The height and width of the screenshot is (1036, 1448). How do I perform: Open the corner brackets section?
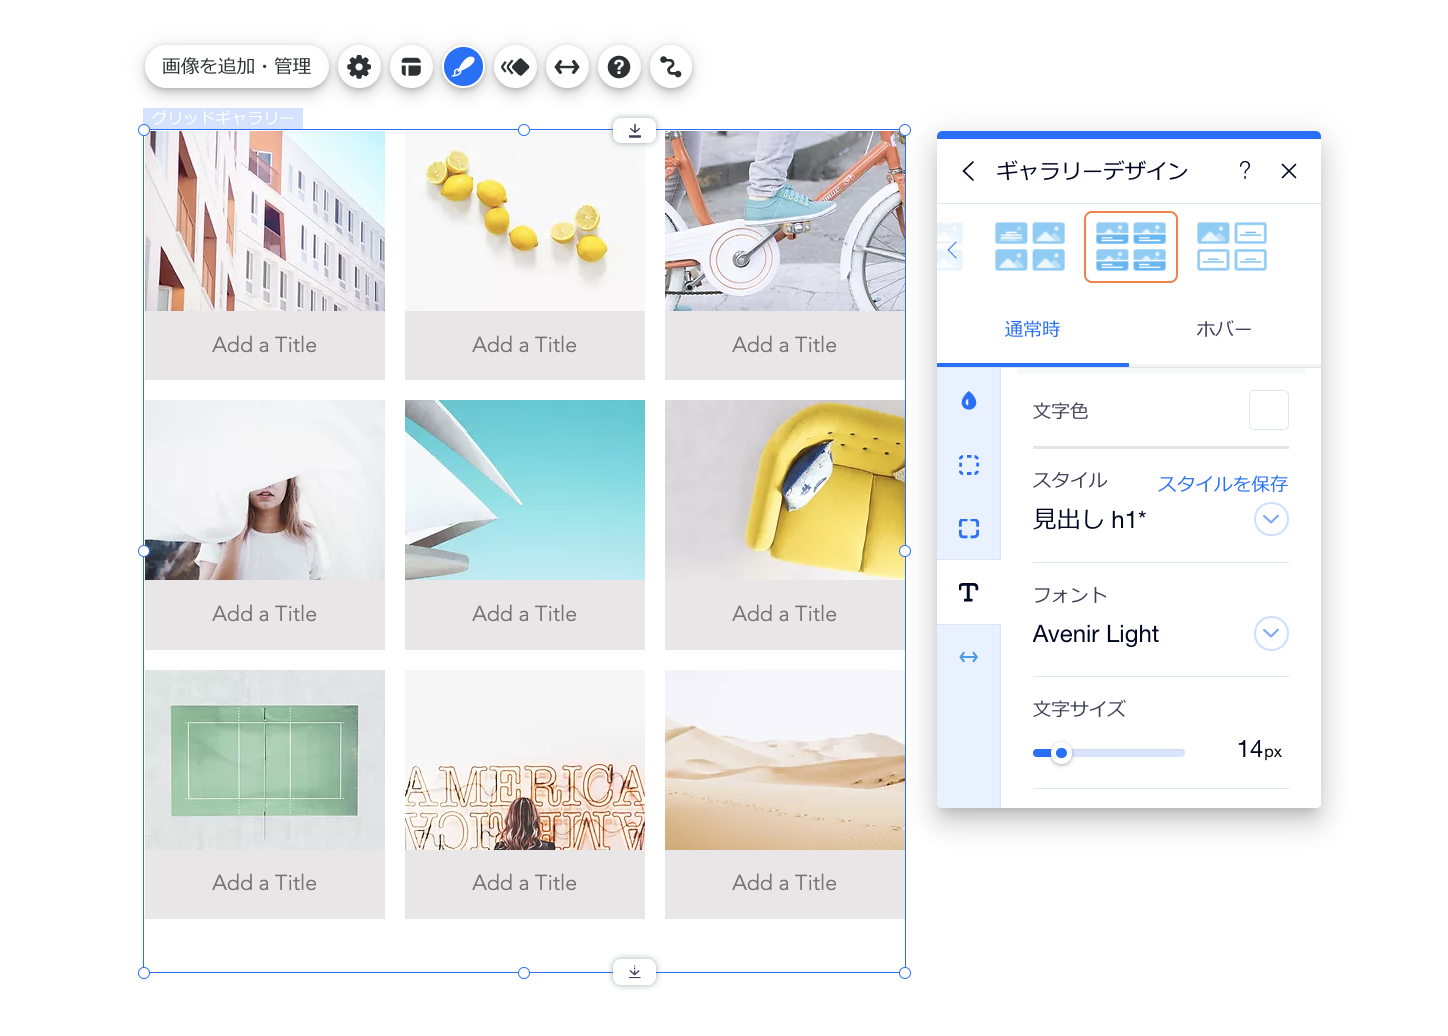[x=969, y=529]
